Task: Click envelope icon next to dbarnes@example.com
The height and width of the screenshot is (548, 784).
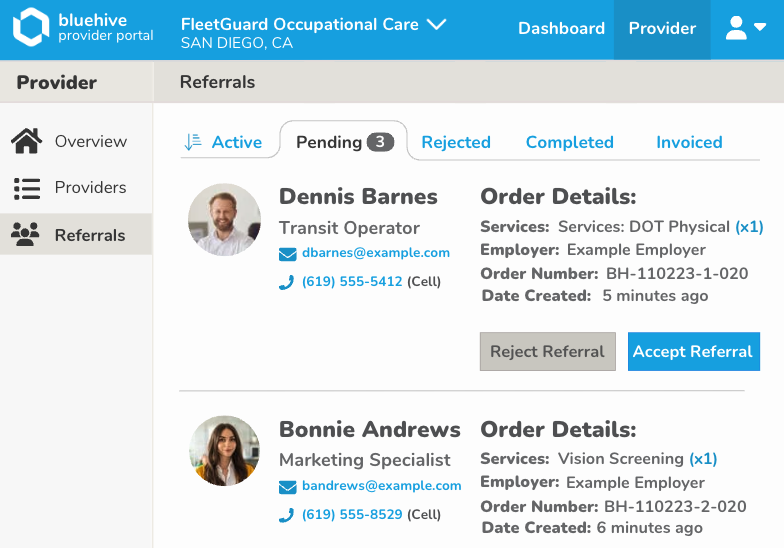Action: 287,254
